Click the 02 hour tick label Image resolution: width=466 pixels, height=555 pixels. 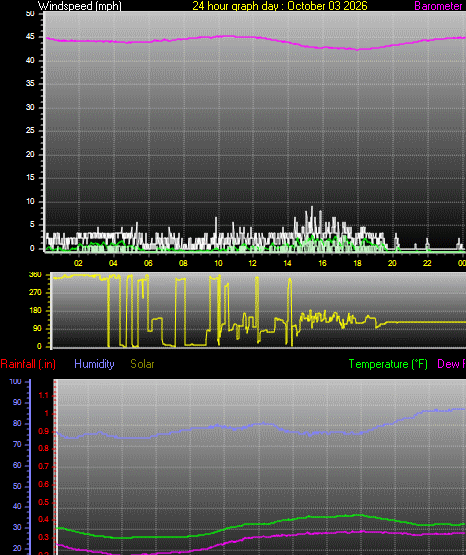[78, 263]
